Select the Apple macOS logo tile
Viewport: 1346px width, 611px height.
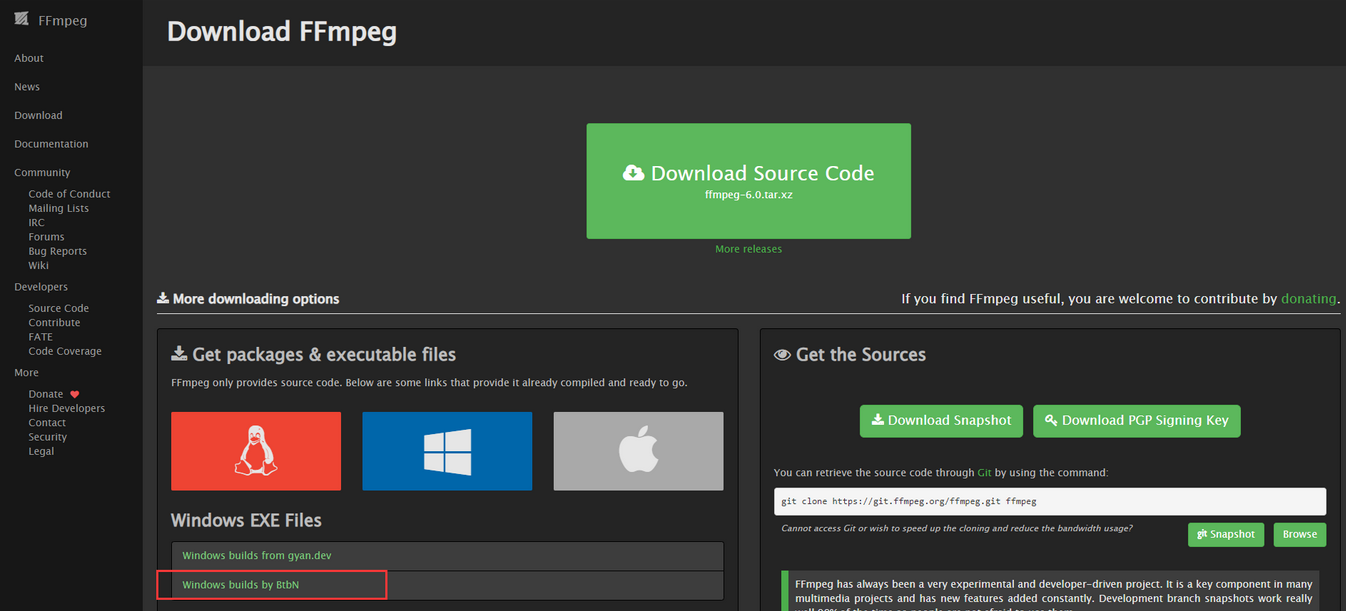638,451
